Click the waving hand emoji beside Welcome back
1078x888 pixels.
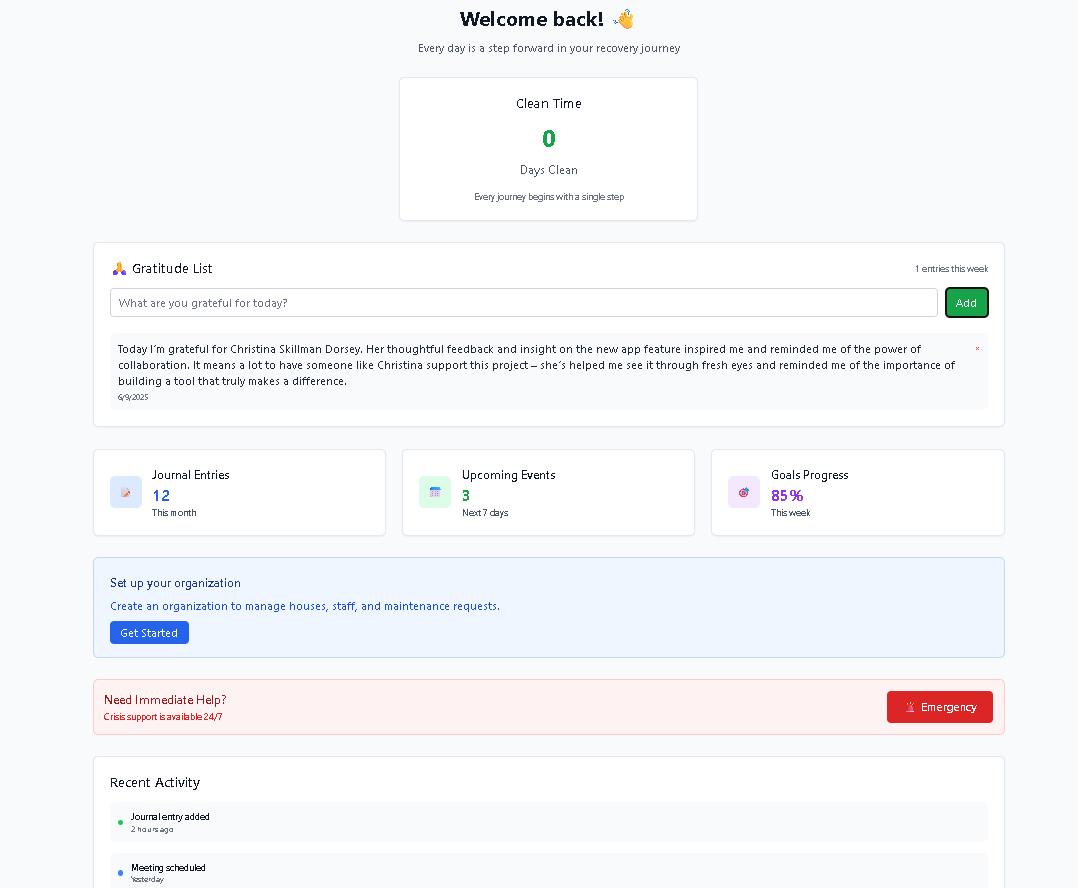point(624,19)
